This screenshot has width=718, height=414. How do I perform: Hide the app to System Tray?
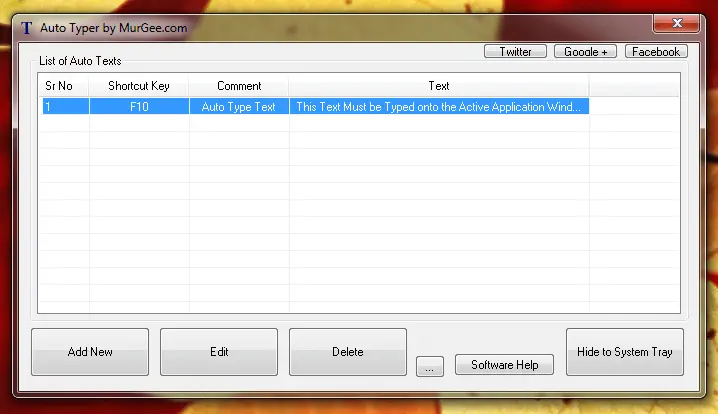click(x=625, y=352)
